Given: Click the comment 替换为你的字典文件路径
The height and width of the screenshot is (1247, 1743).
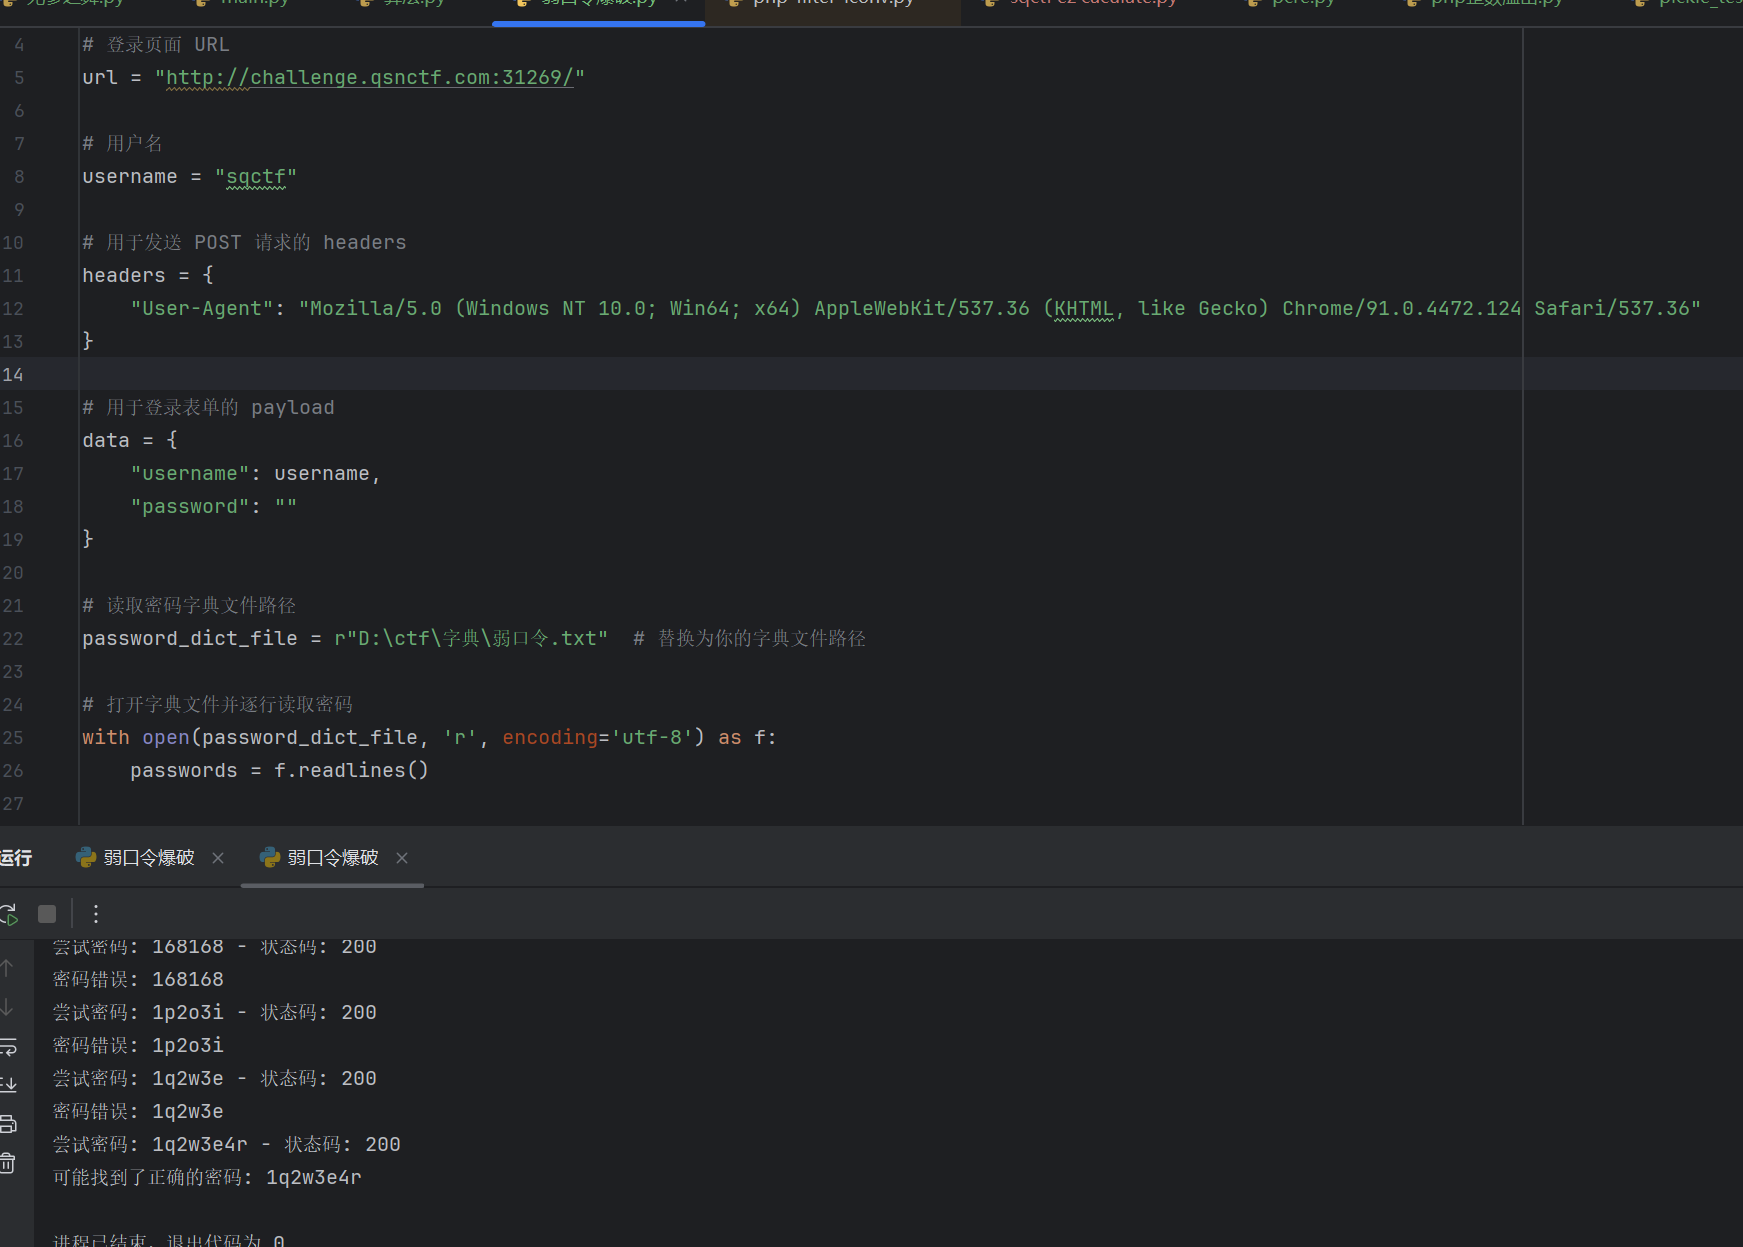Looking at the screenshot, I should [x=750, y=638].
